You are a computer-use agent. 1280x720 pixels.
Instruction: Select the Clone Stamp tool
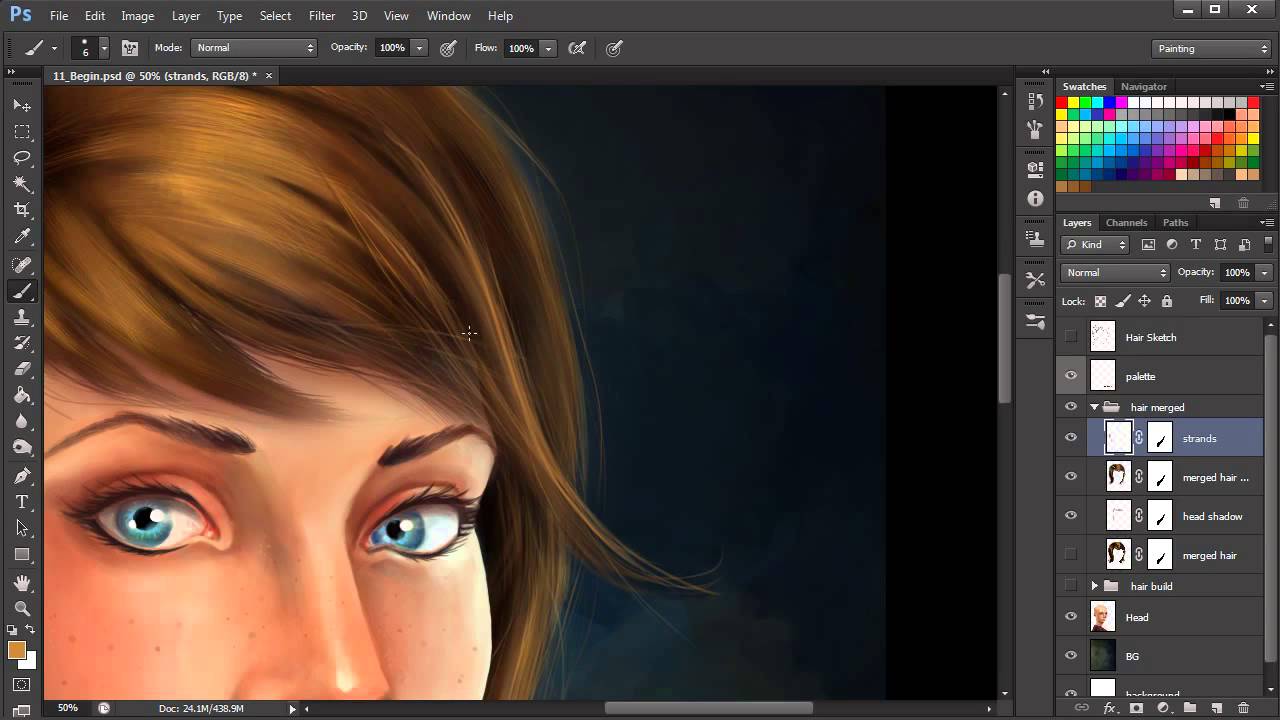pos(22,317)
